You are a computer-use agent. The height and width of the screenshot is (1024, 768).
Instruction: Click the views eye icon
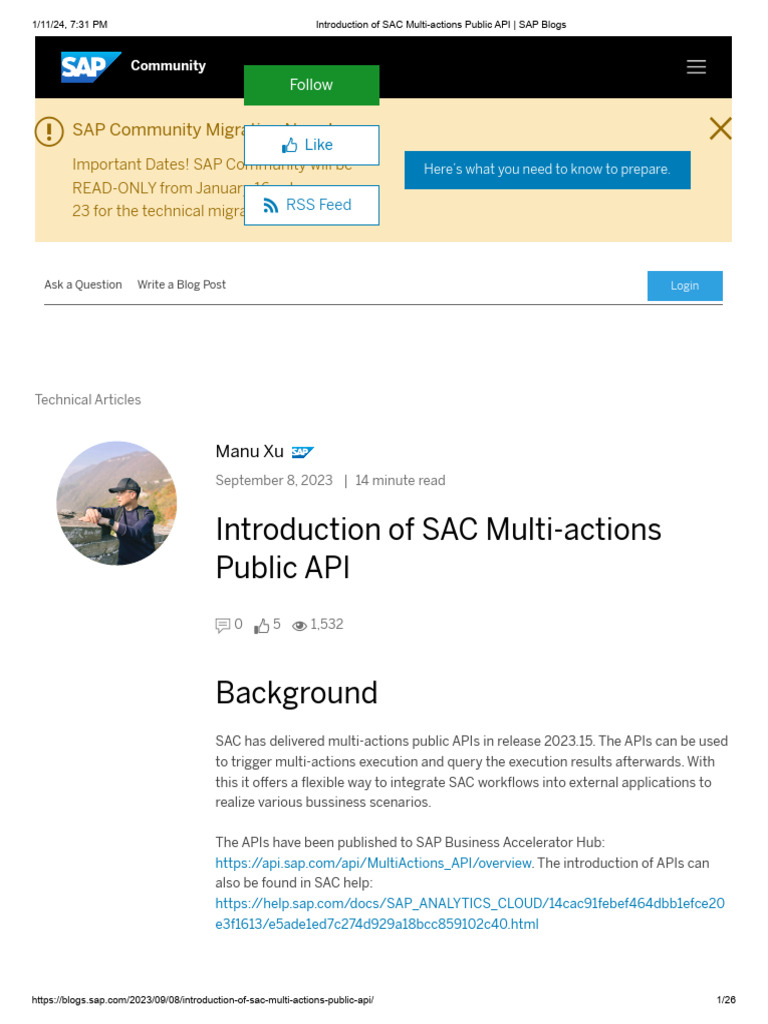pos(299,626)
